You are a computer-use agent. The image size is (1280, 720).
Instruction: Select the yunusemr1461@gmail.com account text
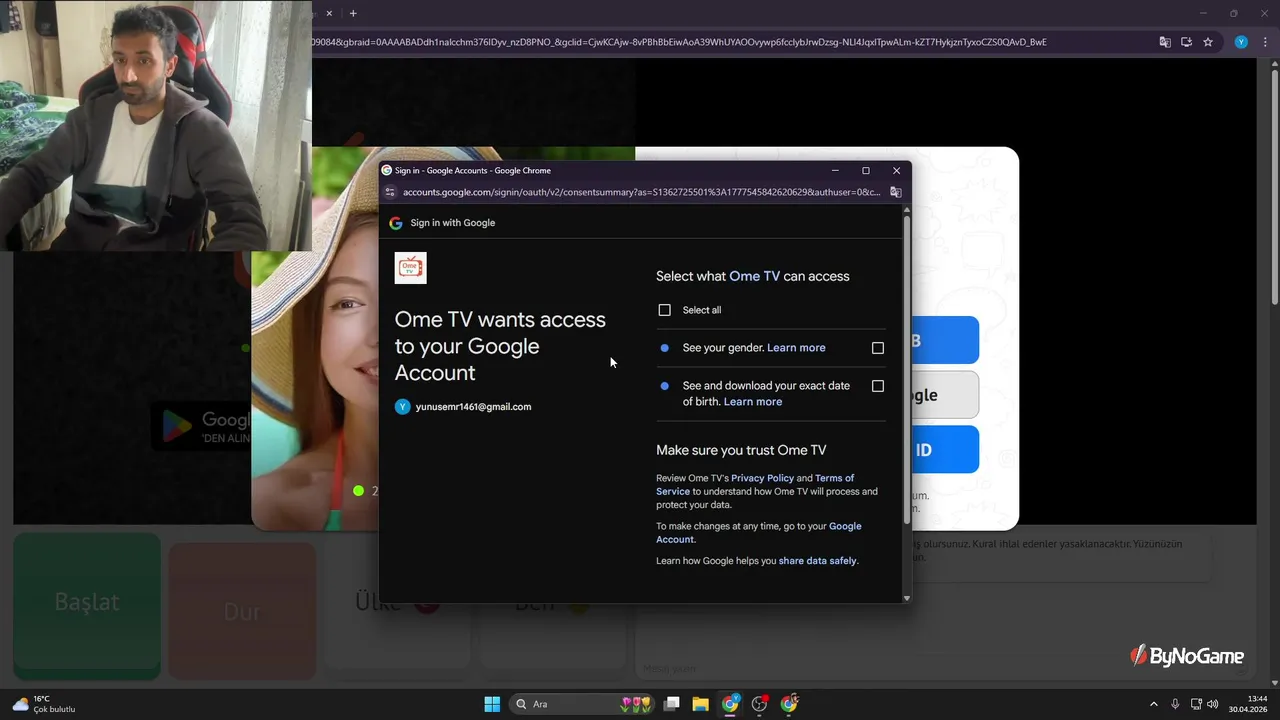click(x=473, y=407)
